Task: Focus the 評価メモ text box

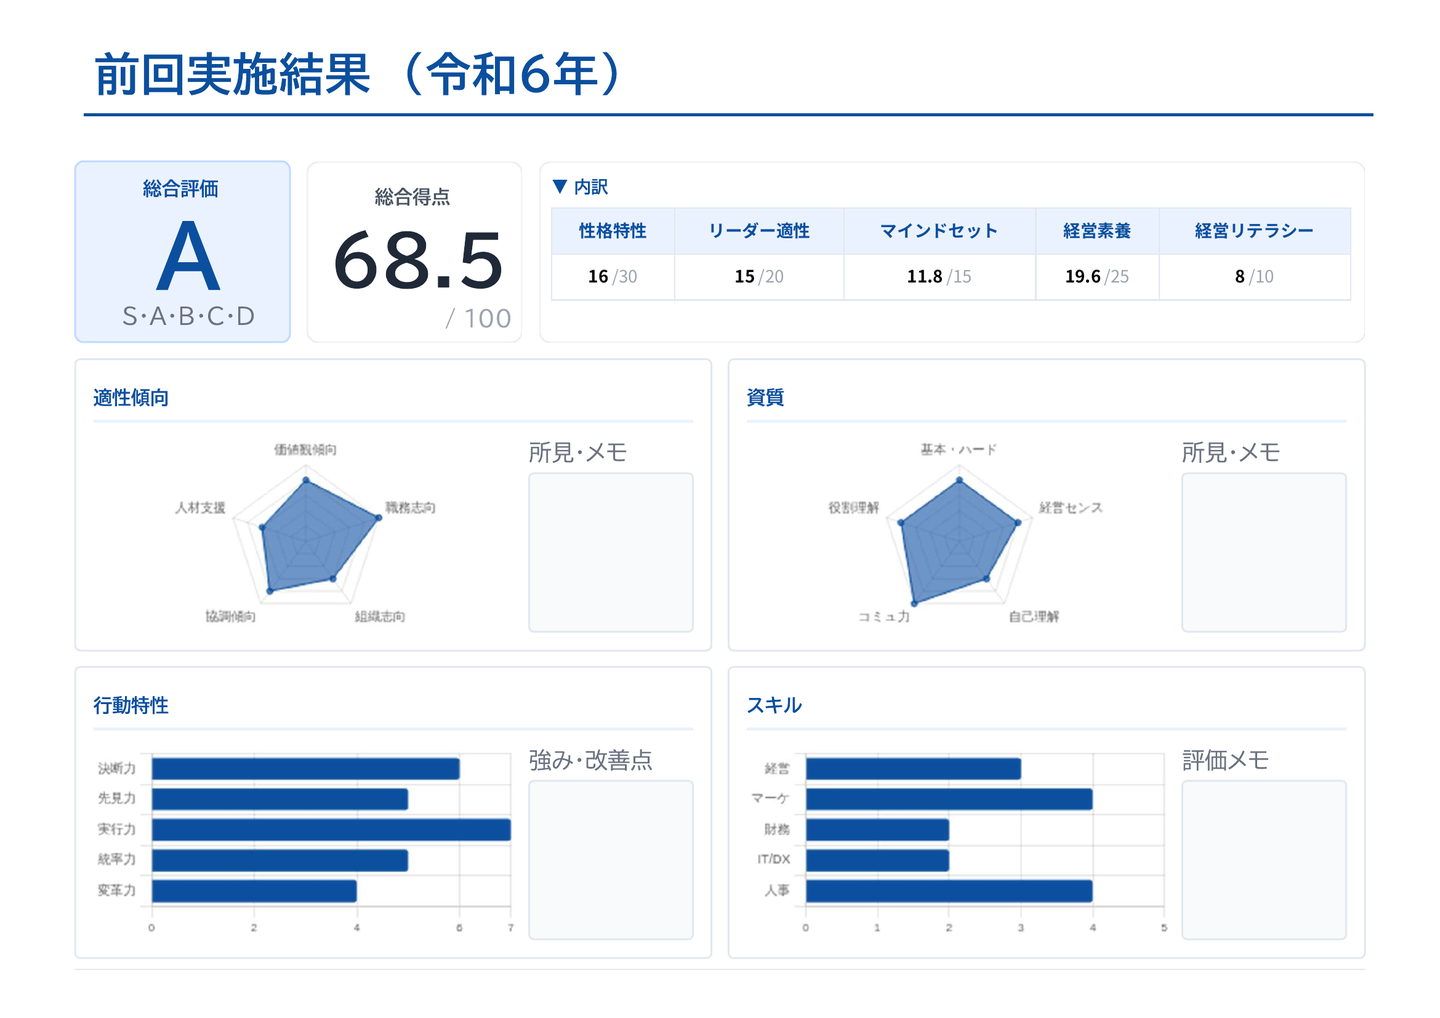Action: pyautogui.click(x=1263, y=860)
